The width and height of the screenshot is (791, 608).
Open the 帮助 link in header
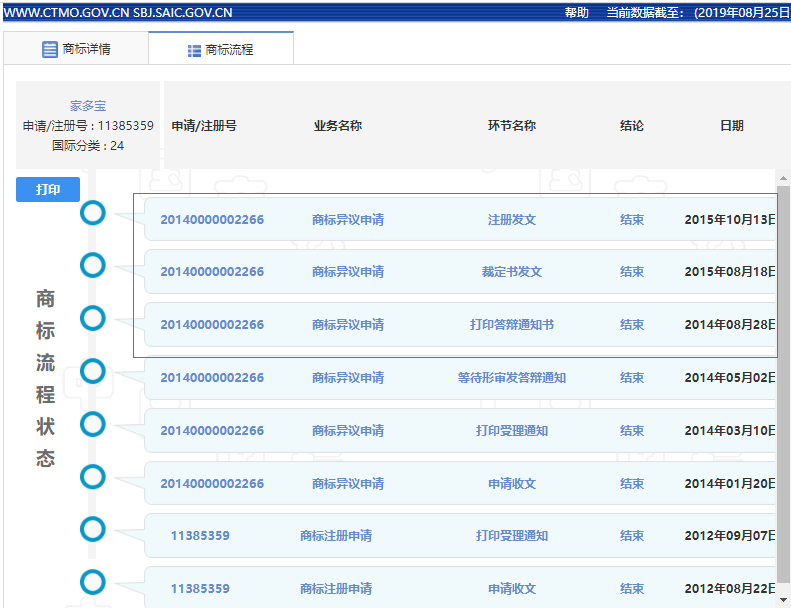pos(577,12)
